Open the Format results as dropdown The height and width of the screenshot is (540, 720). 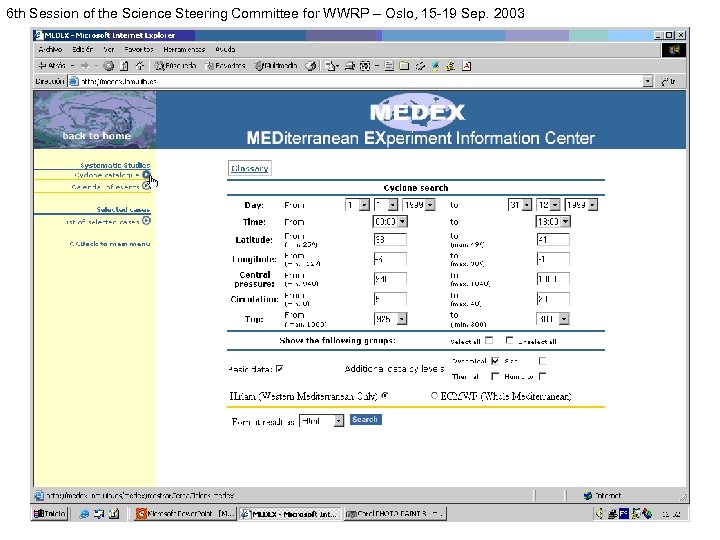321,421
